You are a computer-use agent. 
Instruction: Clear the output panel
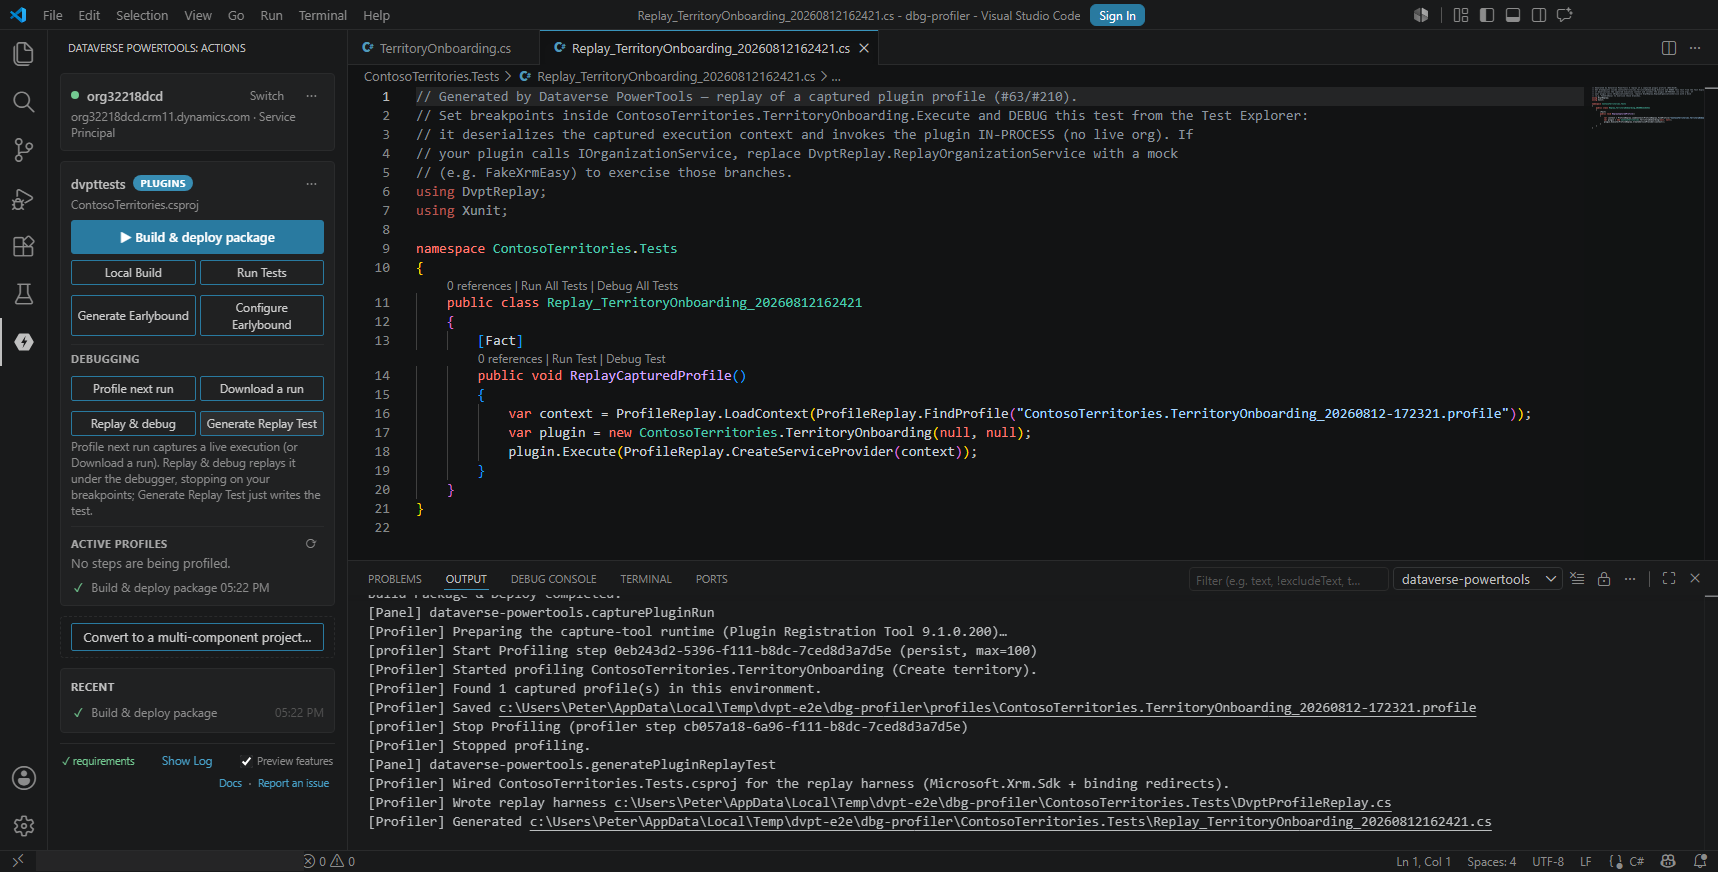click(x=1577, y=579)
